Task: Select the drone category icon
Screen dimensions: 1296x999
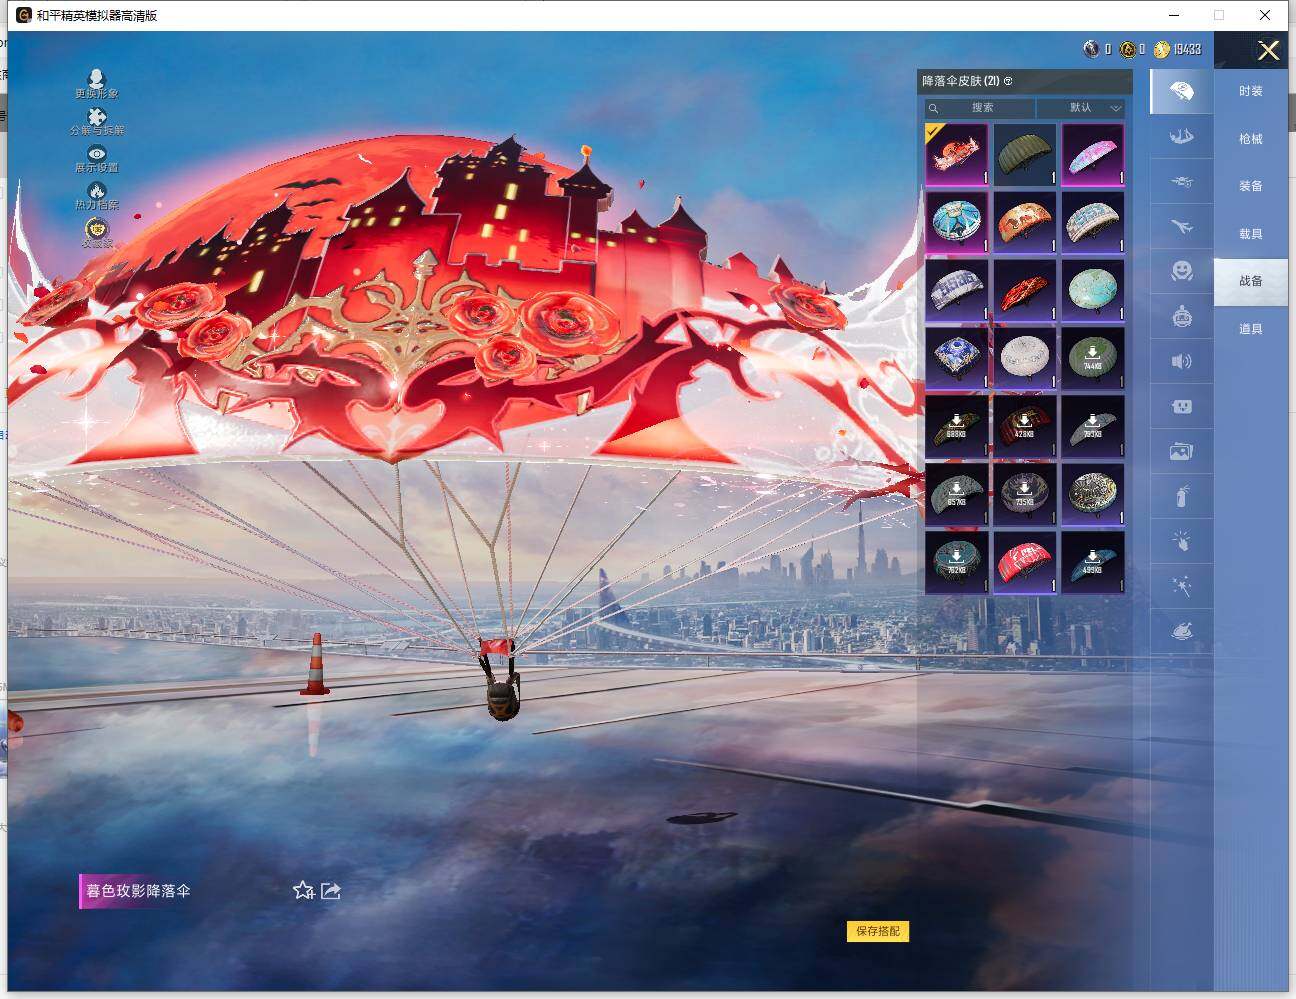Action: tap(1181, 183)
